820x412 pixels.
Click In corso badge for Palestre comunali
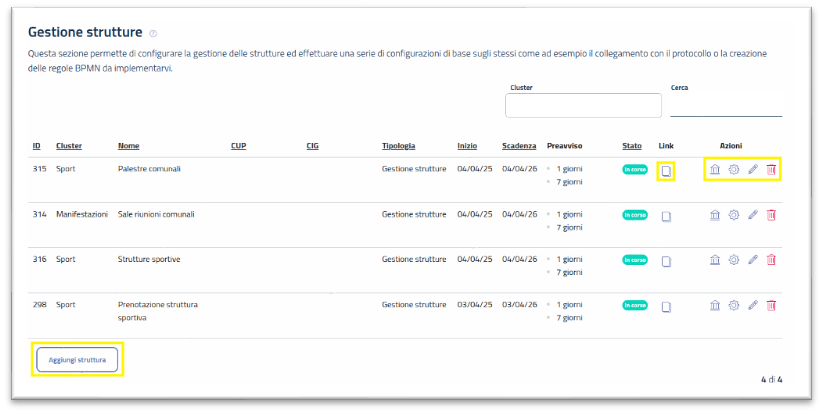[x=634, y=169]
